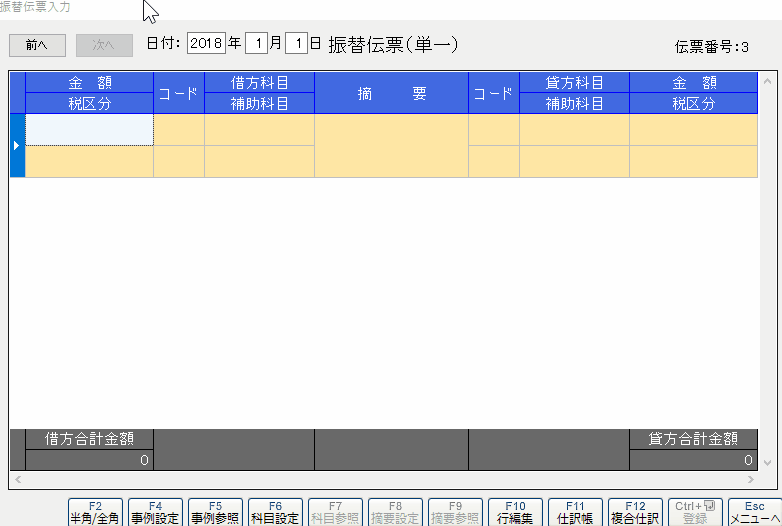Click vertical scrollbar down arrow

coord(766,460)
